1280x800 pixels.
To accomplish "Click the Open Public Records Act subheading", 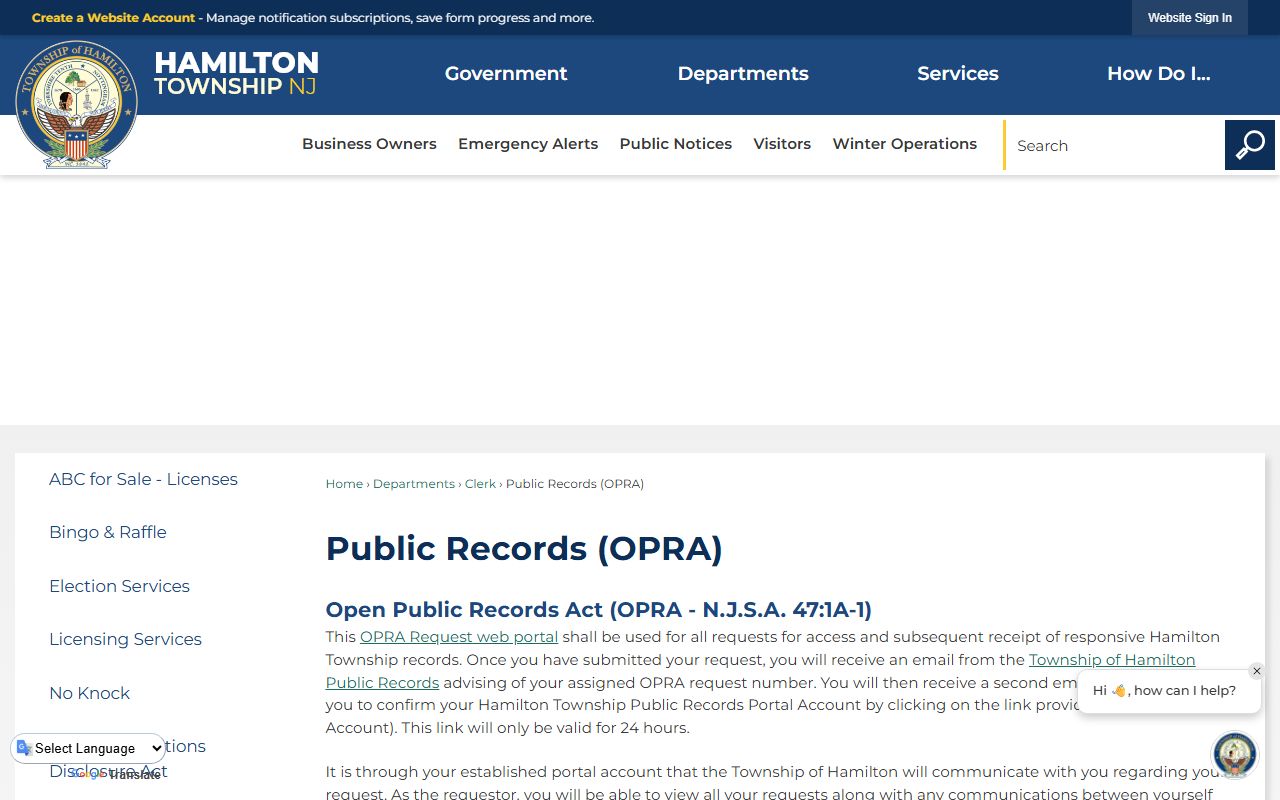I will [x=599, y=610].
